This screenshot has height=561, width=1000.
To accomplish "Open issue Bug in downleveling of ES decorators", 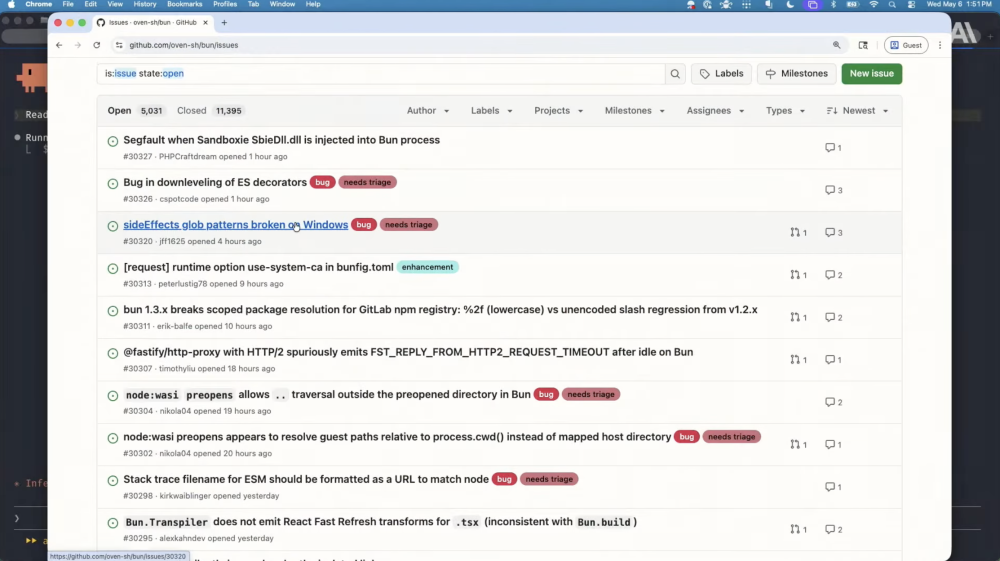I will tap(215, 182).
